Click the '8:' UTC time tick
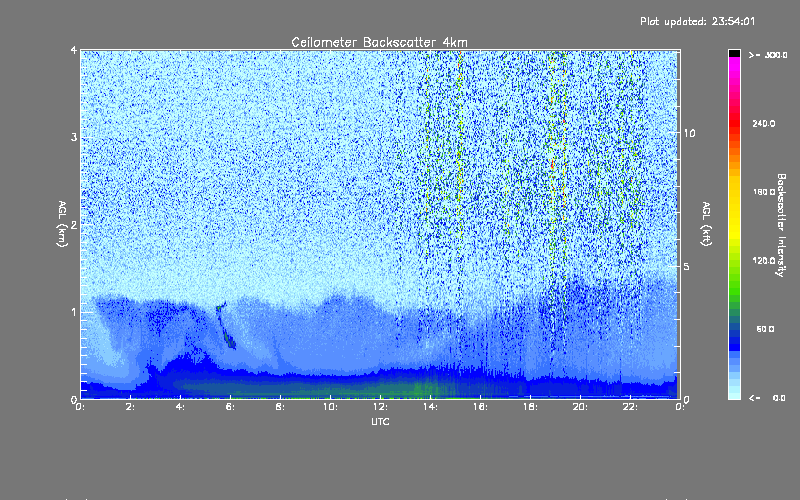The width and height of the screenshot is (800, 500). tap(280, 407)
